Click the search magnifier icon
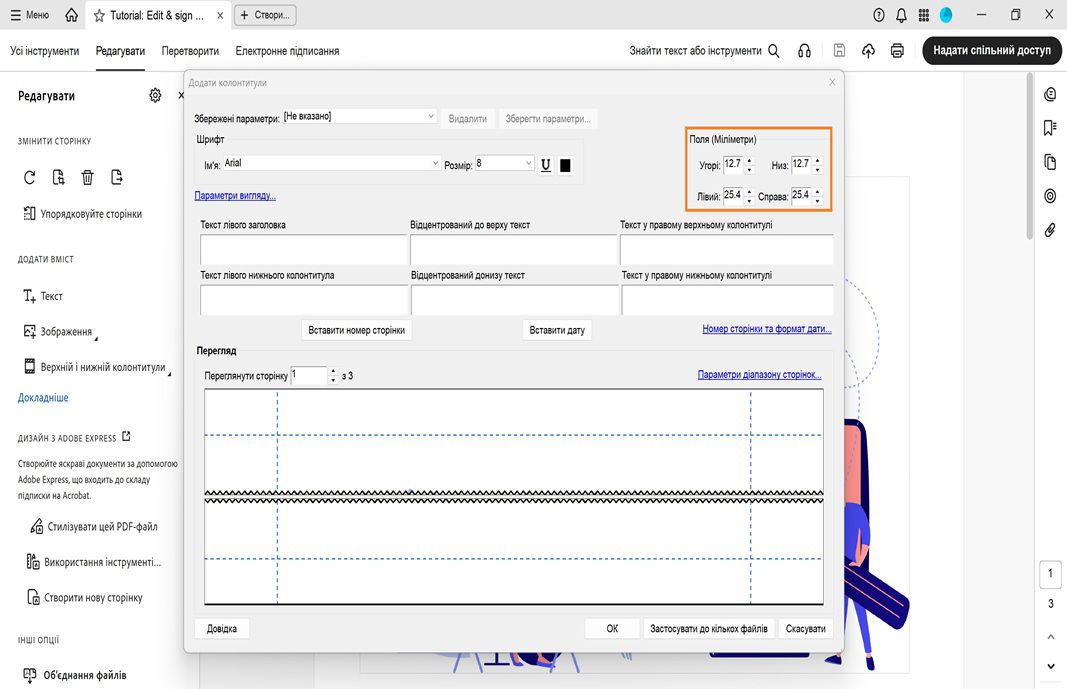1067x689 pixels. click(x=774, y=50)
